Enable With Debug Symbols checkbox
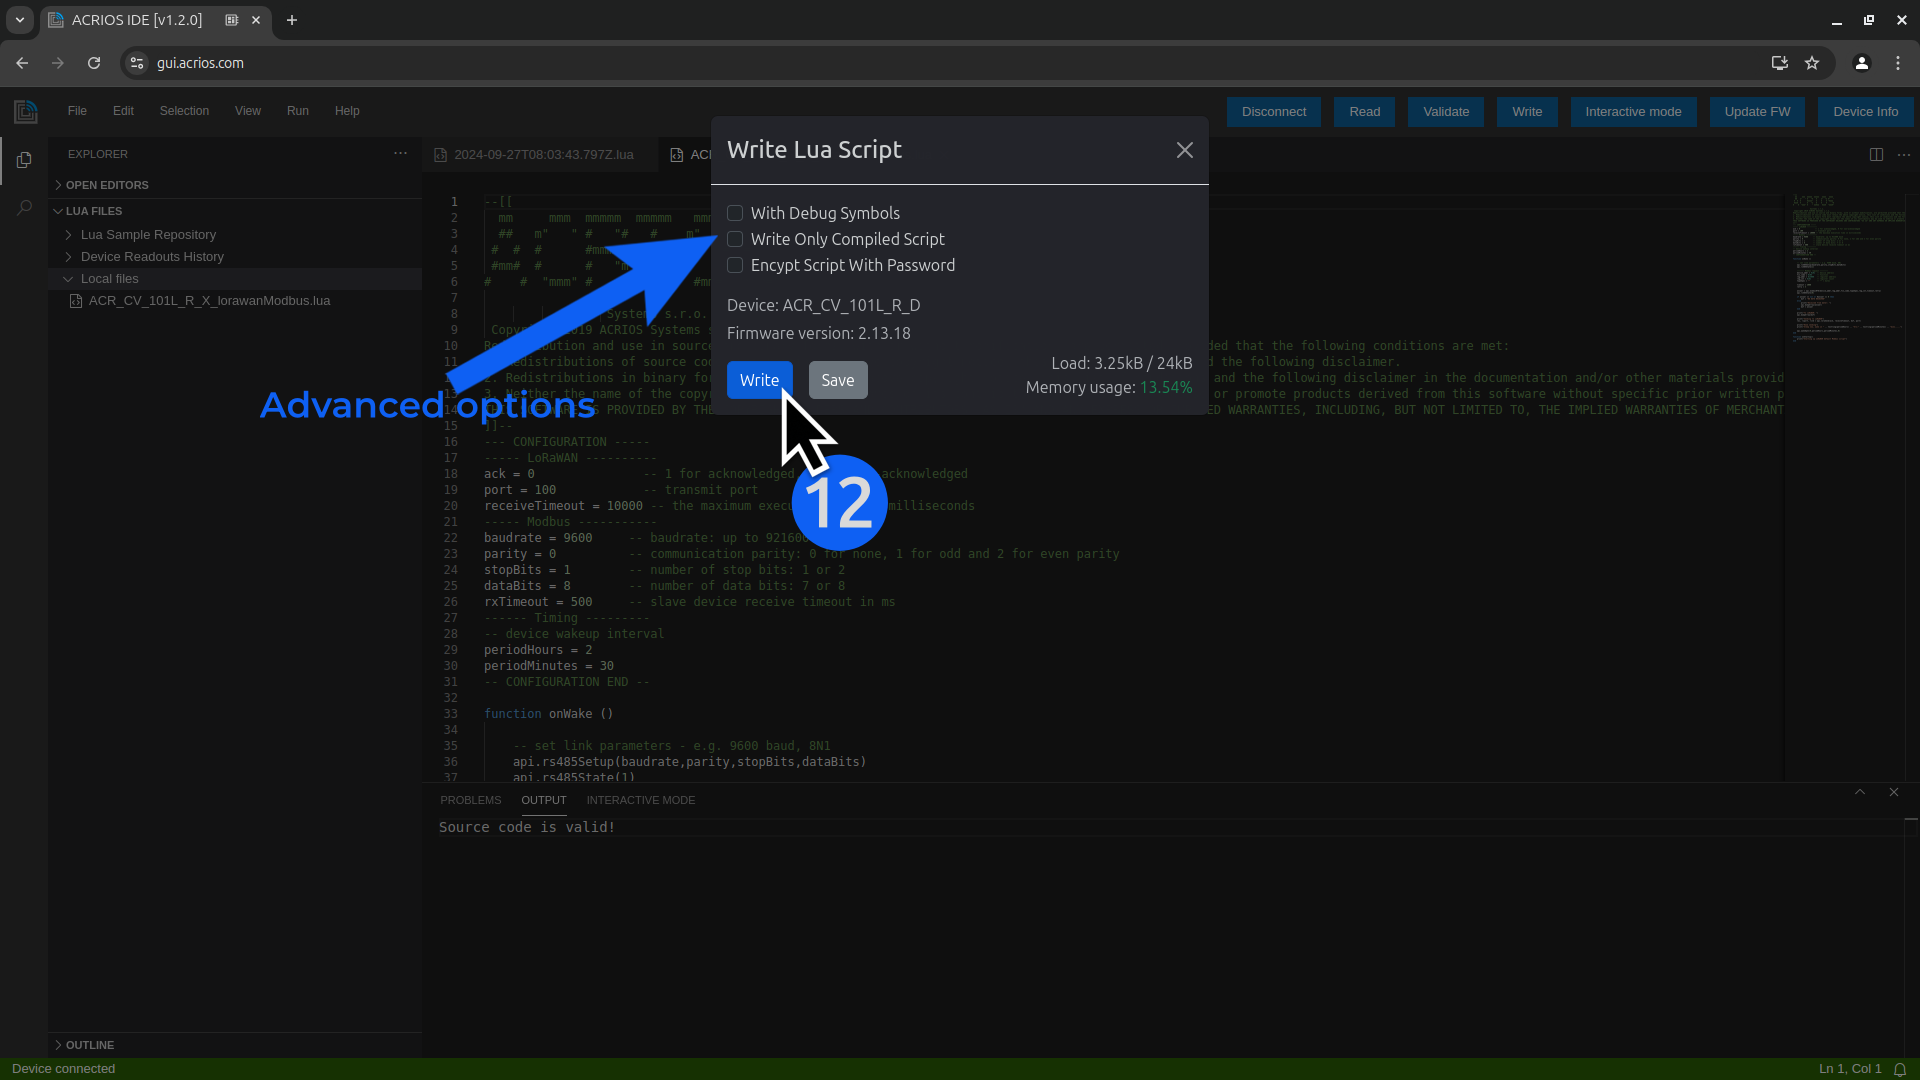Image resolution: width=1920 pixels, height=1080 pixels. (735, 212)
